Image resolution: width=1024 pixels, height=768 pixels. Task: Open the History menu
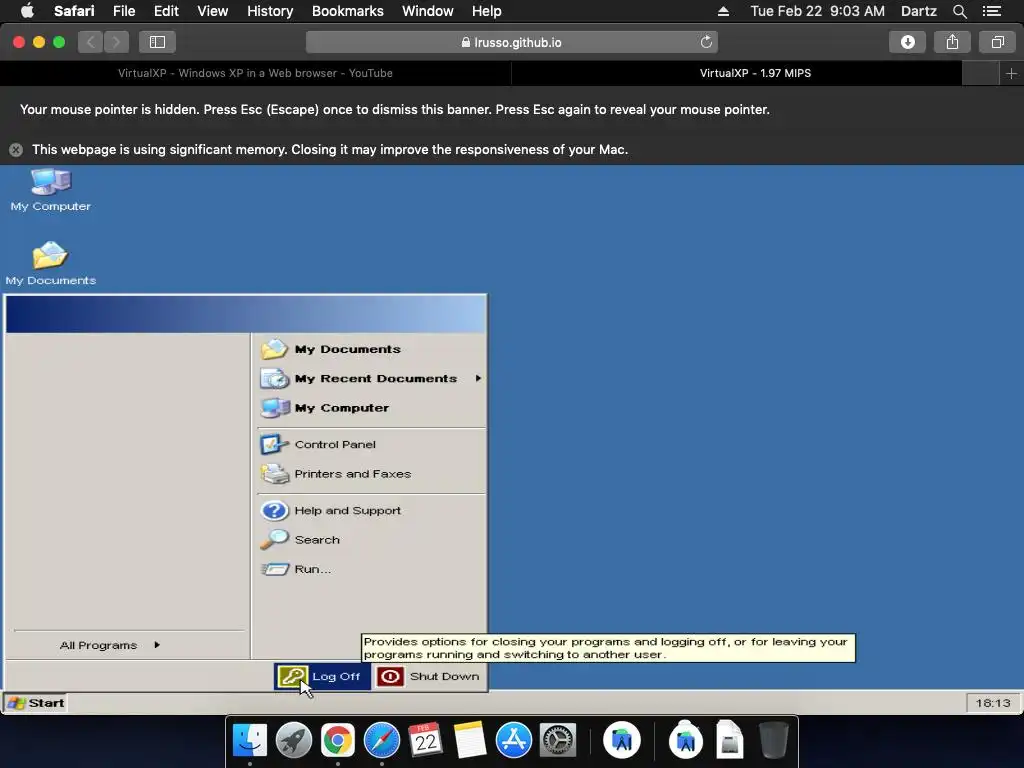click(x=270, y=11)
